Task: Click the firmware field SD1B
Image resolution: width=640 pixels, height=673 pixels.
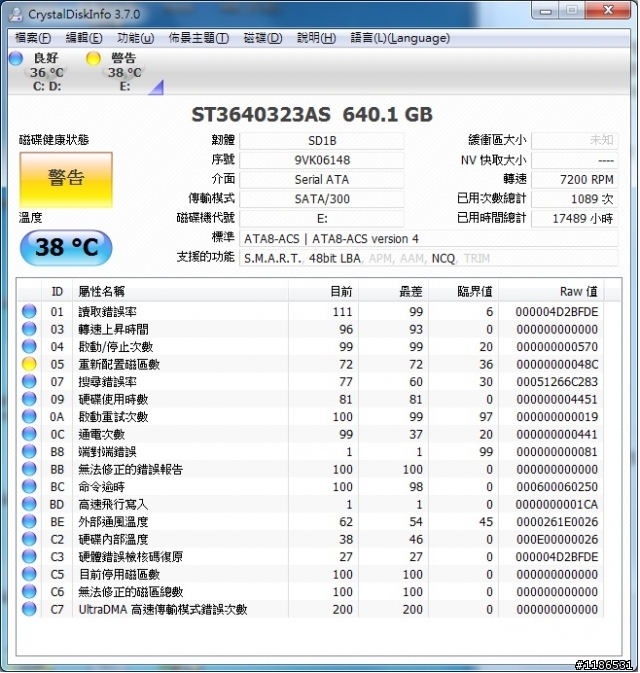Action: 322,141
